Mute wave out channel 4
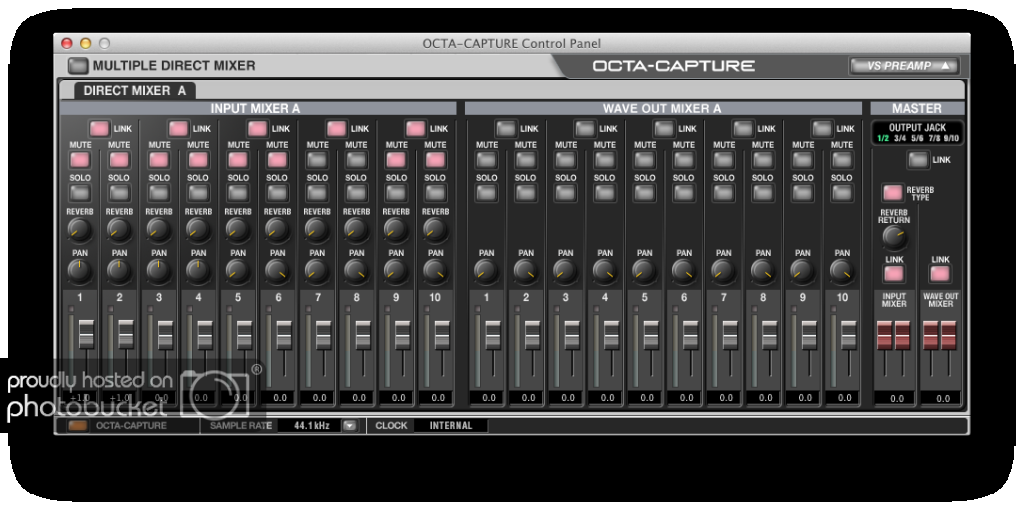The image size is (1024, 510). tap(605, 160)
